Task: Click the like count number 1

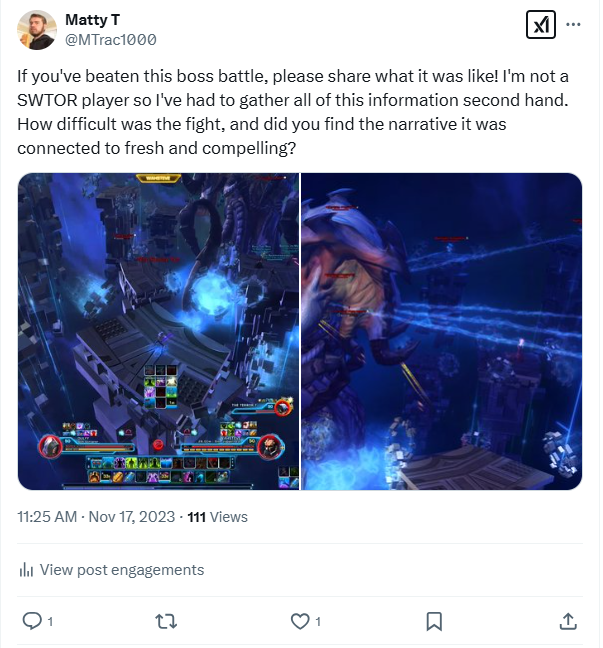Action: [x=318, y=621]
